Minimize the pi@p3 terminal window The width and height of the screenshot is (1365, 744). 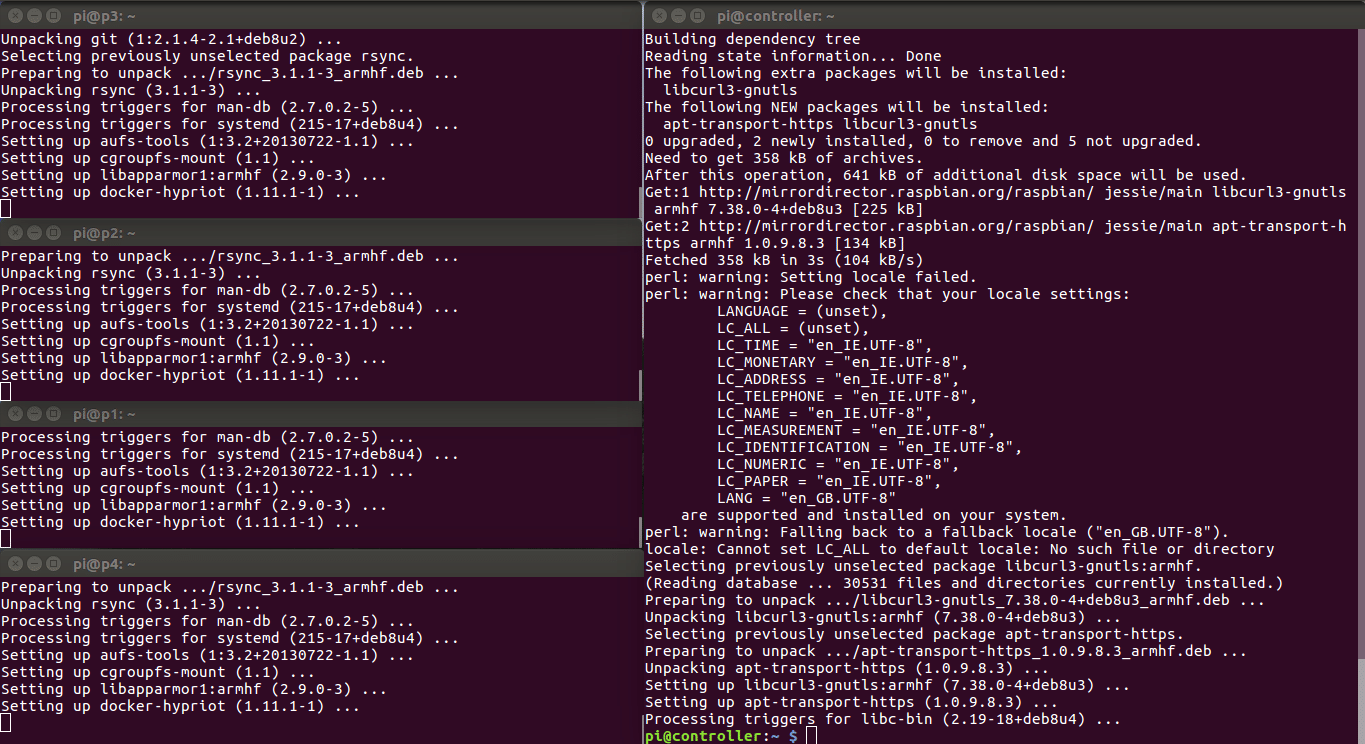point(33,15)
